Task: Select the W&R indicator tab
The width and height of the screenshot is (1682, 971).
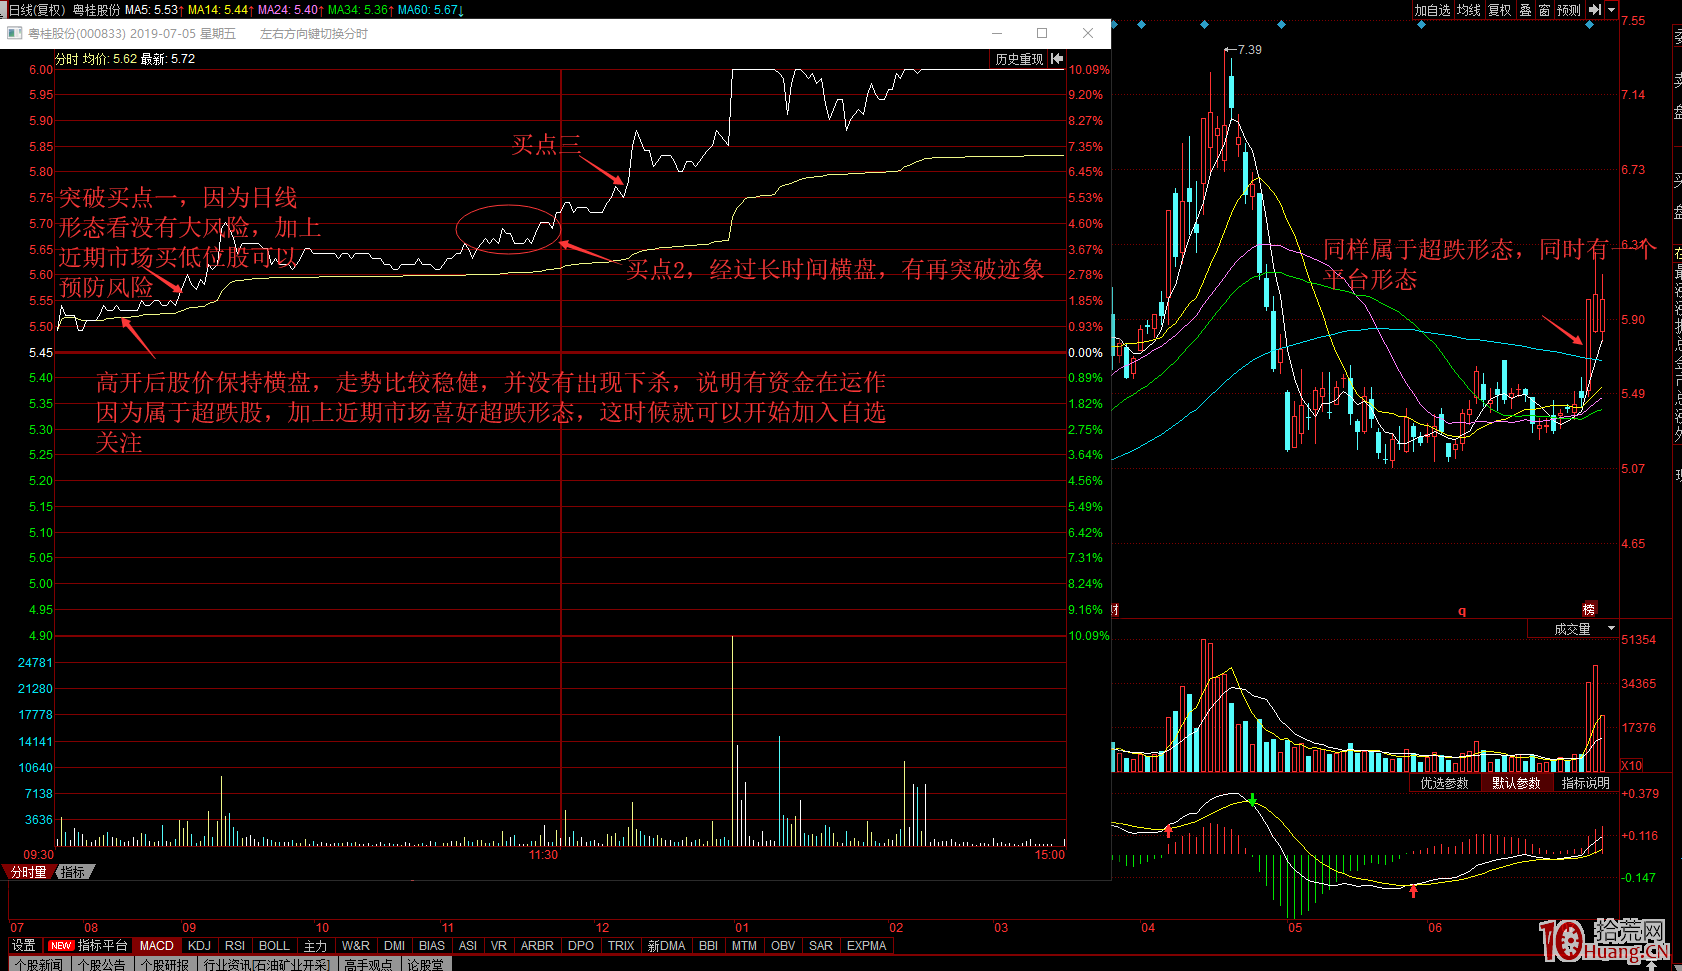Action: (355, 945)
